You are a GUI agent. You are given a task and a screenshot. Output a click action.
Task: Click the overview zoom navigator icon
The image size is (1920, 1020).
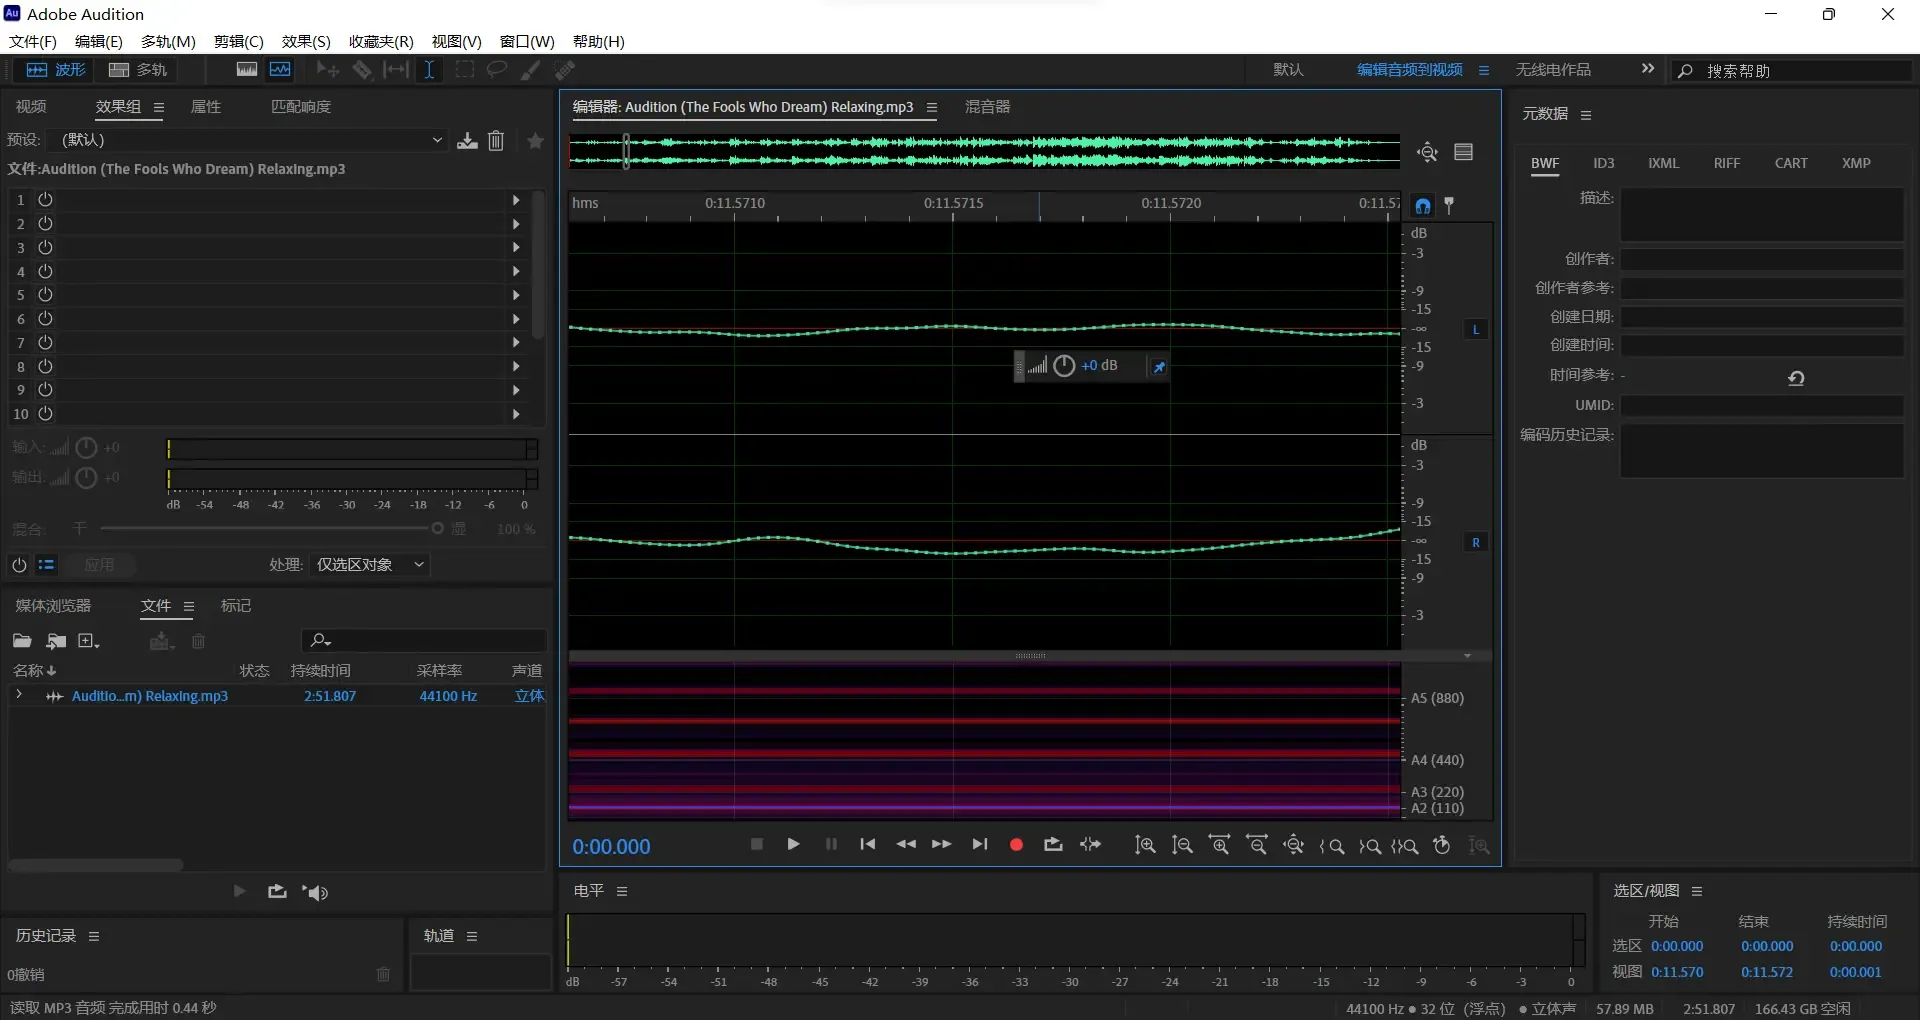[1428, 152]
